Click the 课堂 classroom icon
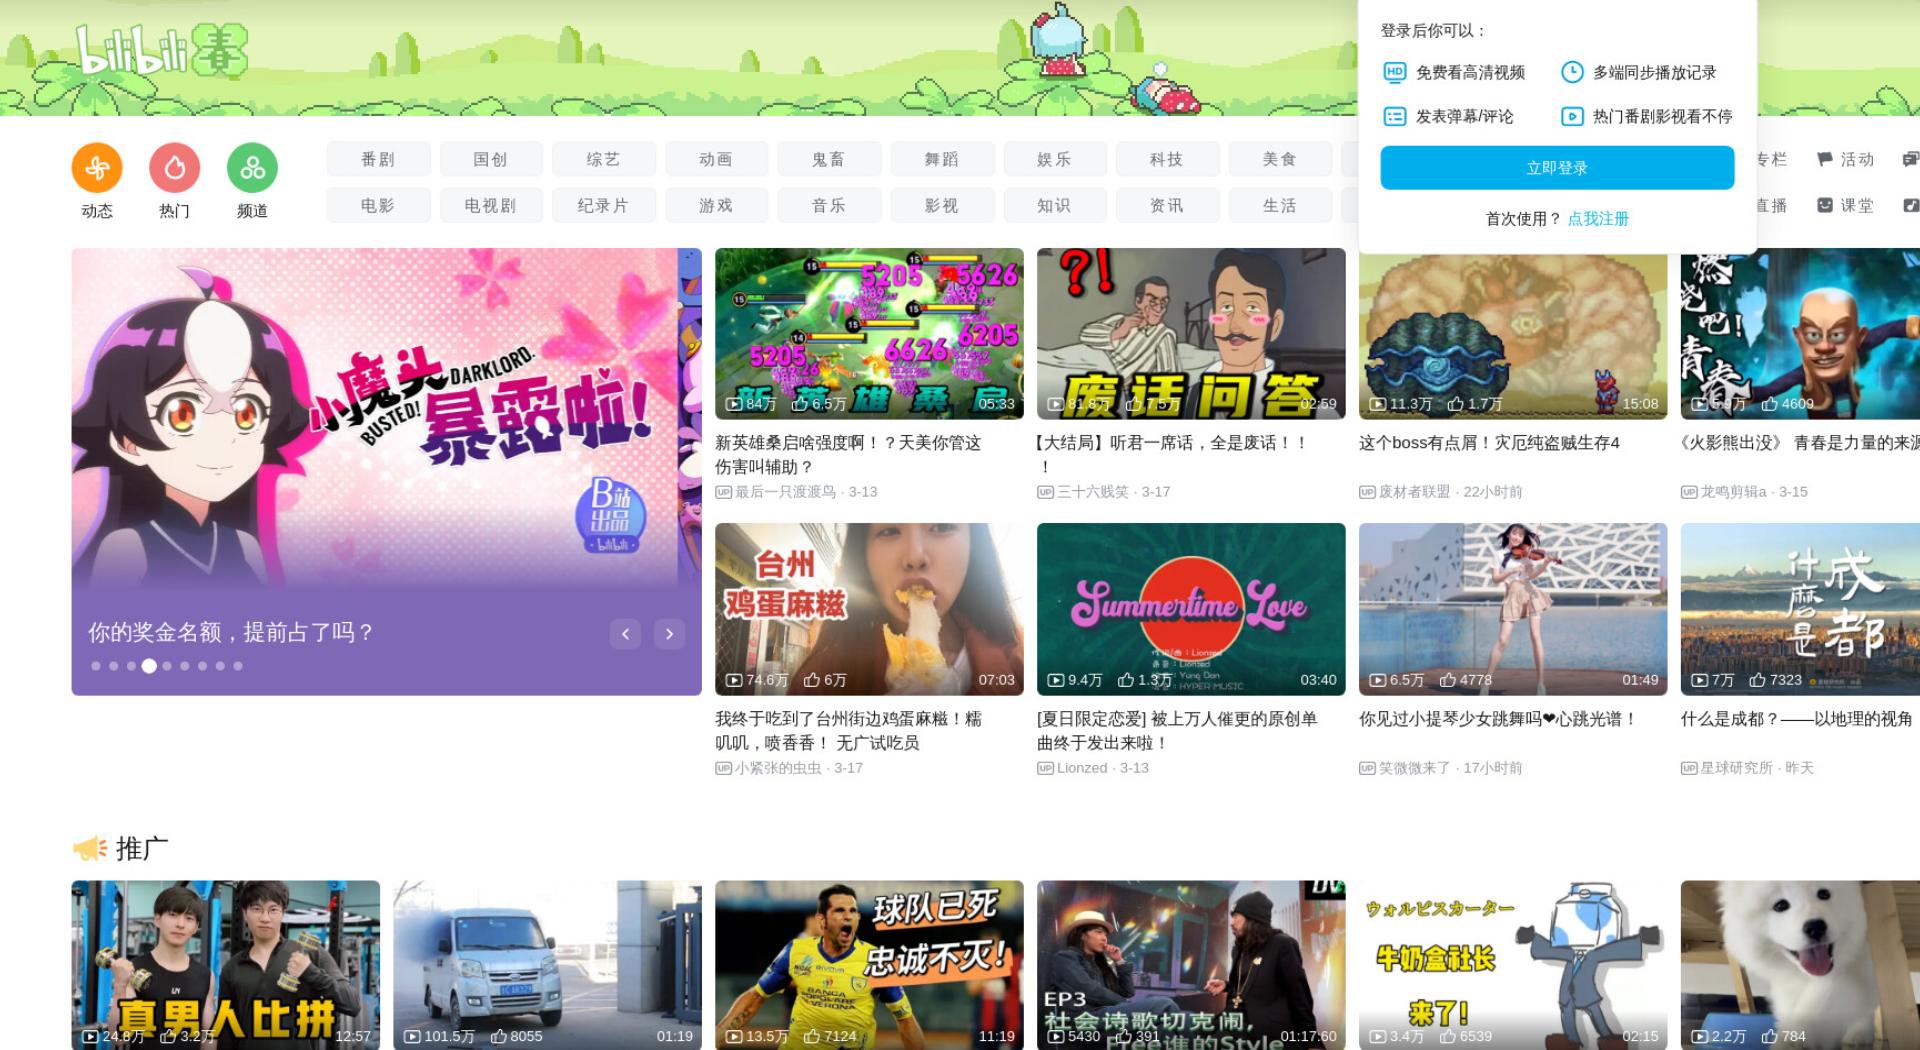This screenshot has width=1920, height=1050. 1825,205
